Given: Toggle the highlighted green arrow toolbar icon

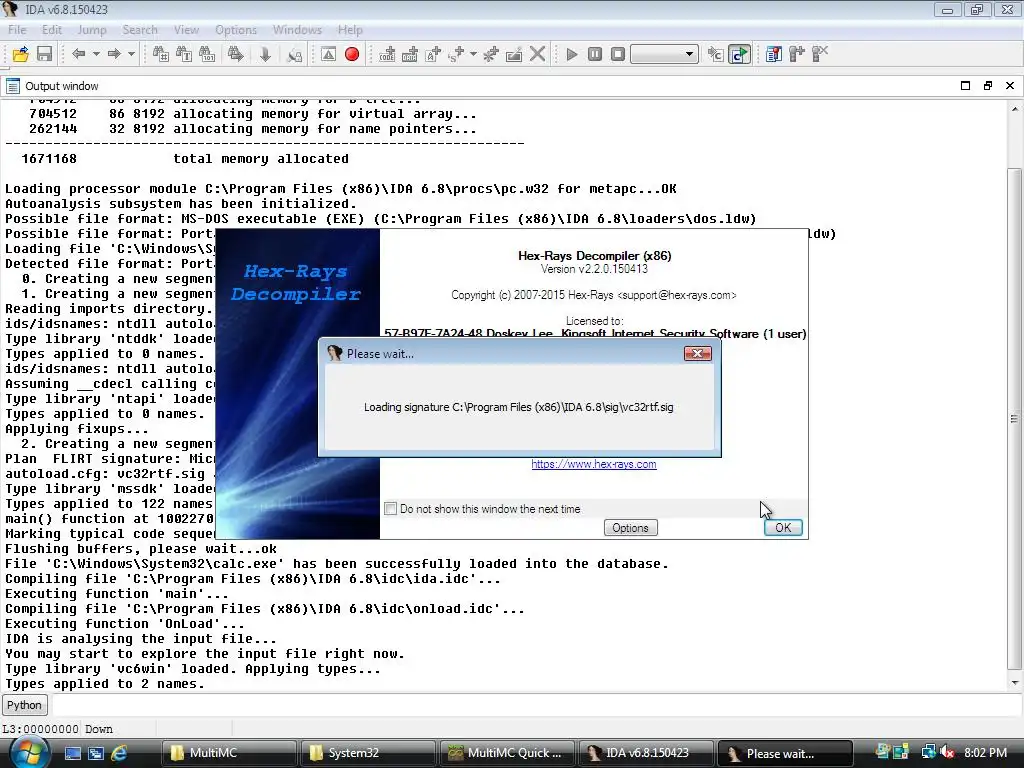Looking at the screenshot, I should click(739, 54).
